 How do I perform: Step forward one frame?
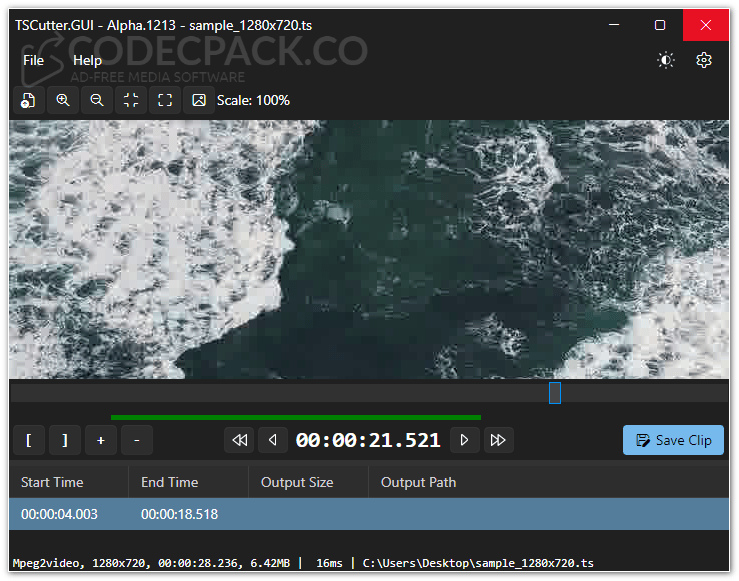[x=464, y=440]
